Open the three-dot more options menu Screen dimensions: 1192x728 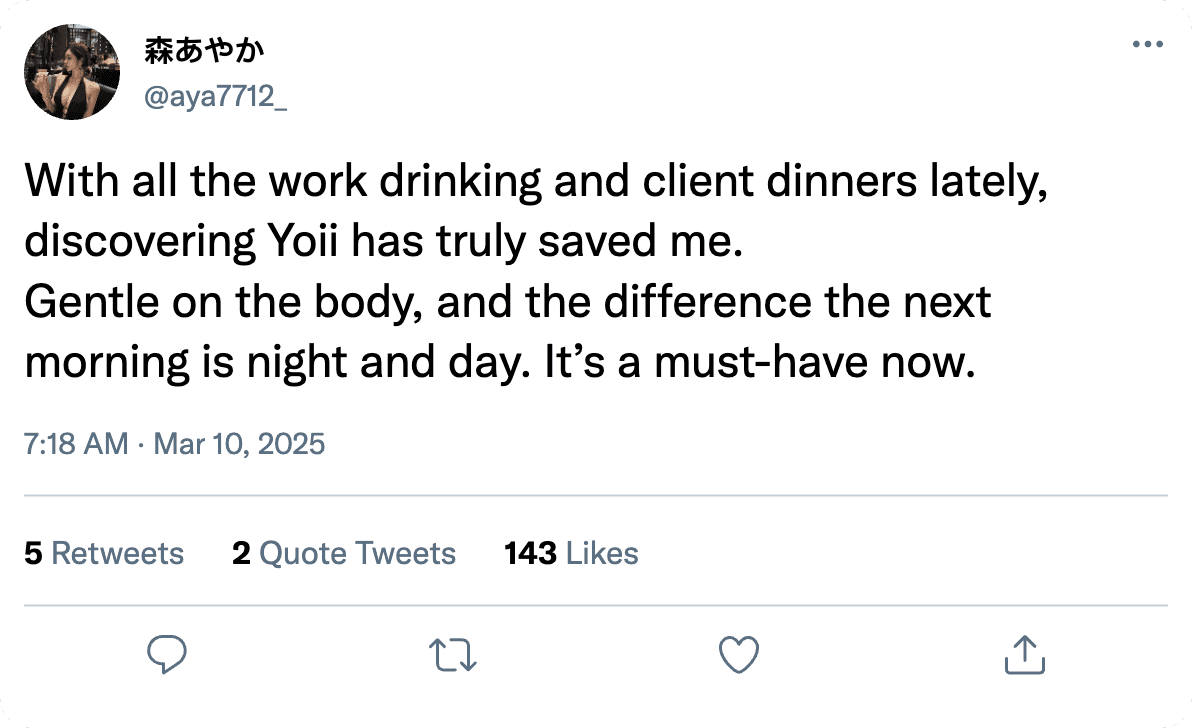[x=1147, y=44]
